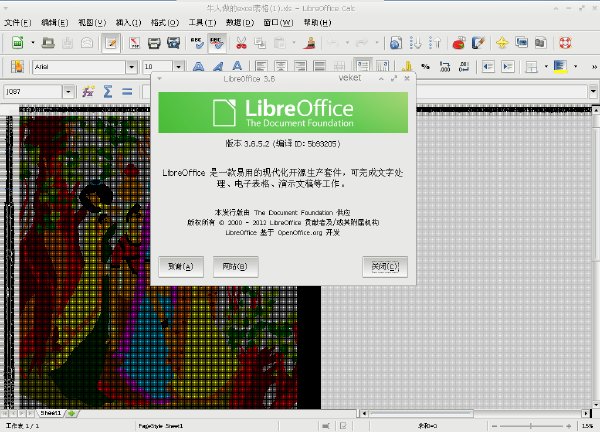600x432 pixels.
Task: Insert a Chart using the chart icon
Action: click(x=458, y=42)
